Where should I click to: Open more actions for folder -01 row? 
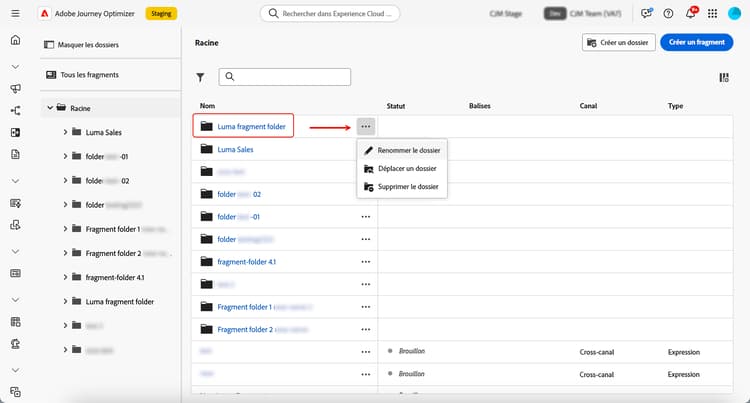366,217
